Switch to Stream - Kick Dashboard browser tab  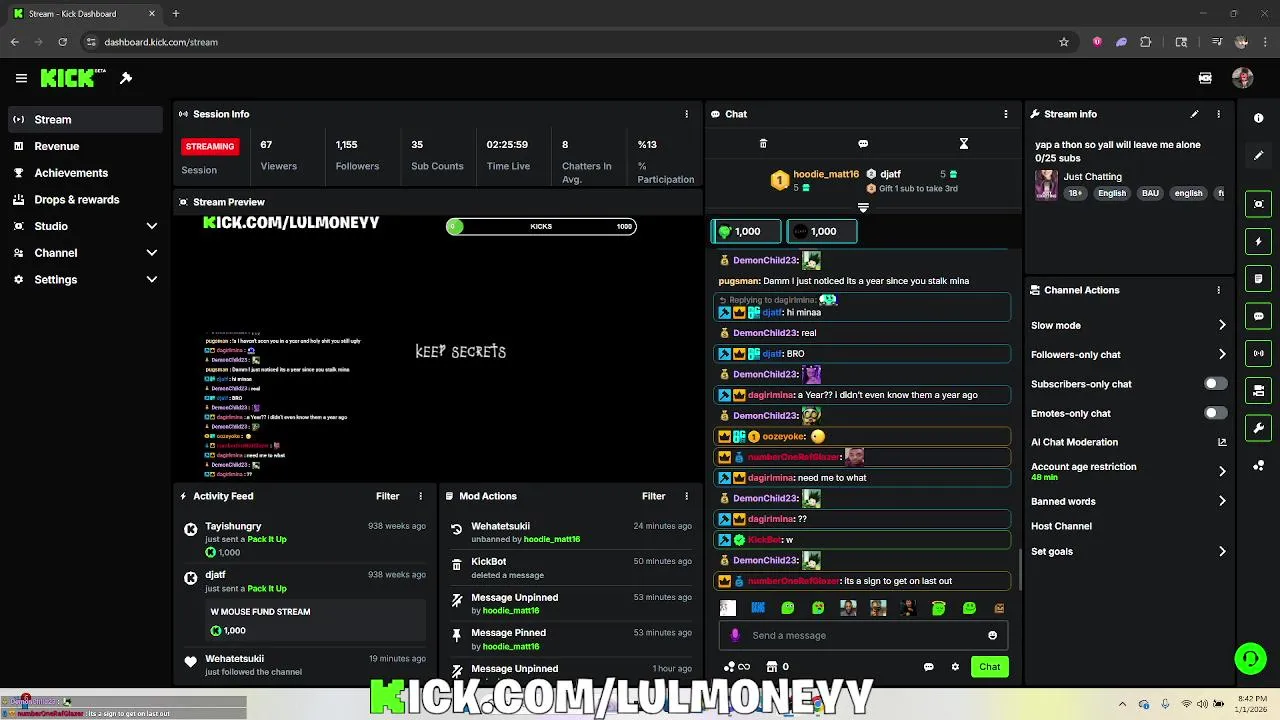84,14
